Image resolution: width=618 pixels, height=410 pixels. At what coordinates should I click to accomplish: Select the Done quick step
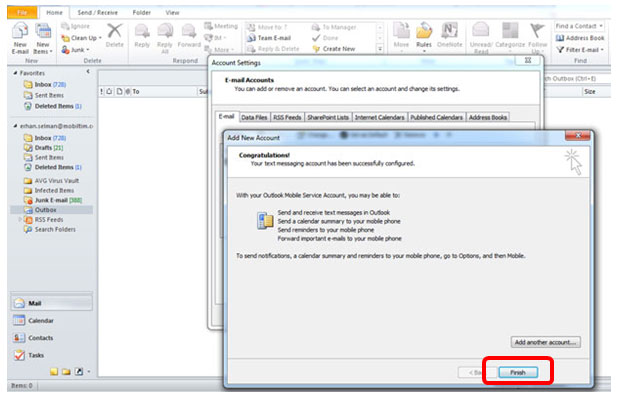point(325,38)
